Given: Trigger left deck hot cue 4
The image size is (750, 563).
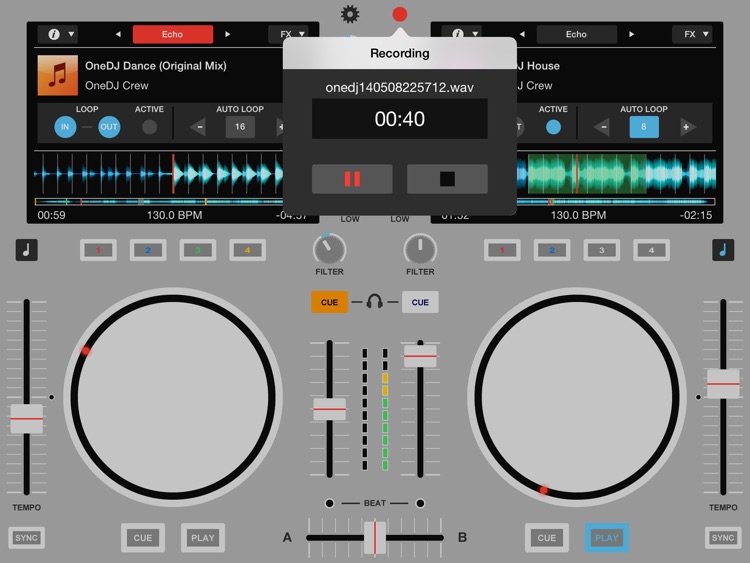Looking at the screenshot, I should point(247,250).
